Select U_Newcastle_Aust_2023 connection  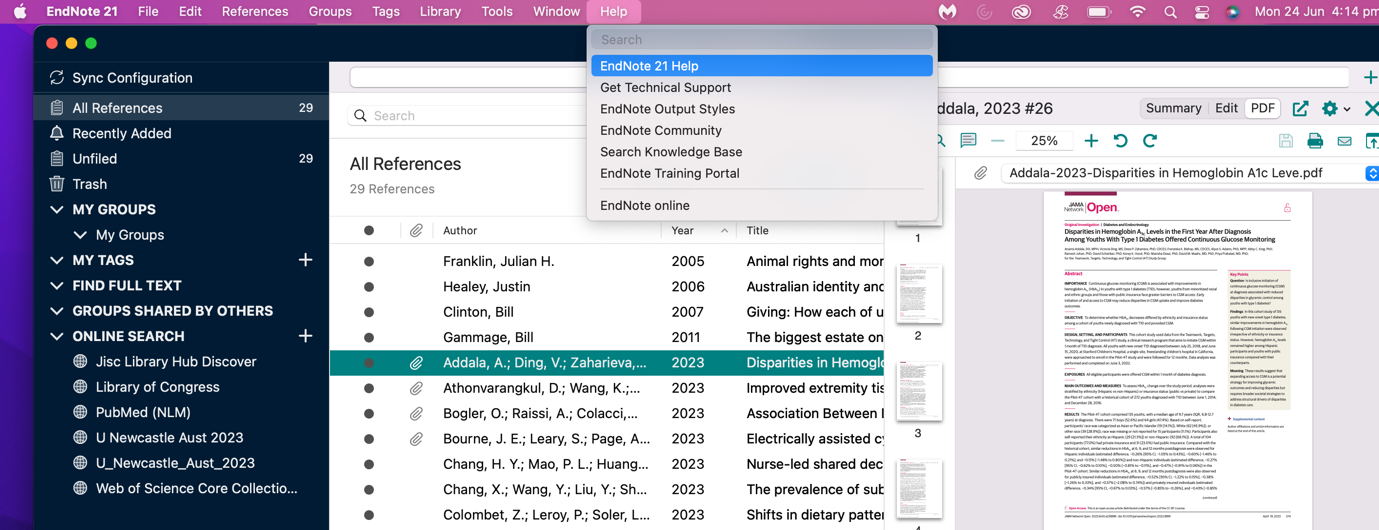pos(175,463)
